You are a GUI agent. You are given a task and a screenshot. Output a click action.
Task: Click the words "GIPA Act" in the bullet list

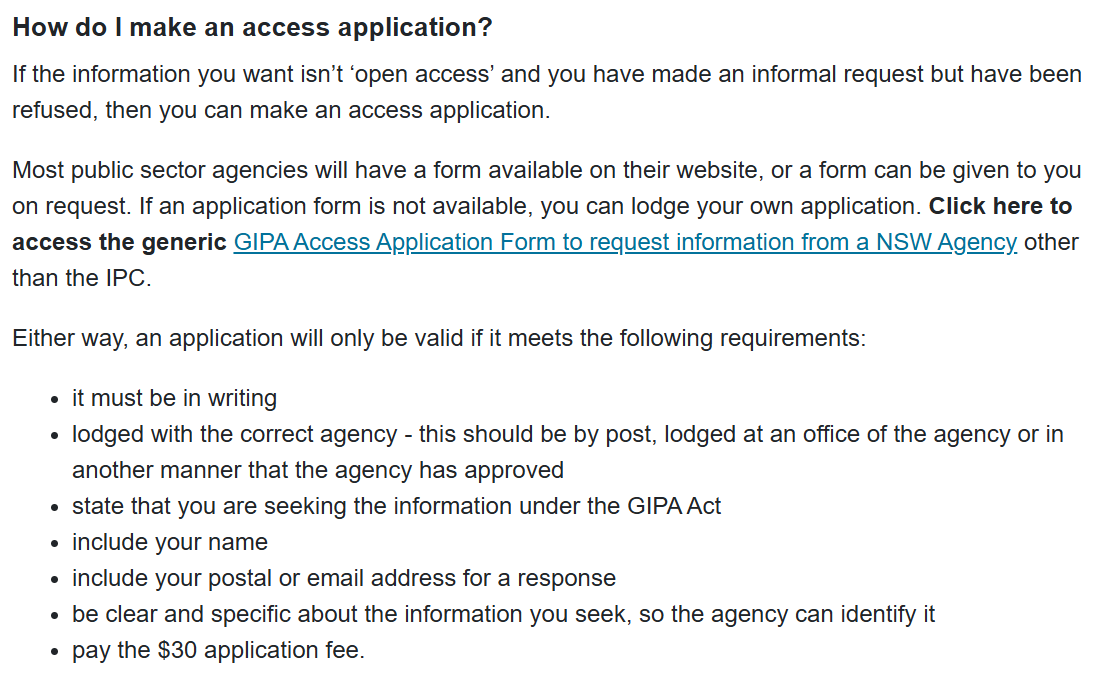point(674,506)
